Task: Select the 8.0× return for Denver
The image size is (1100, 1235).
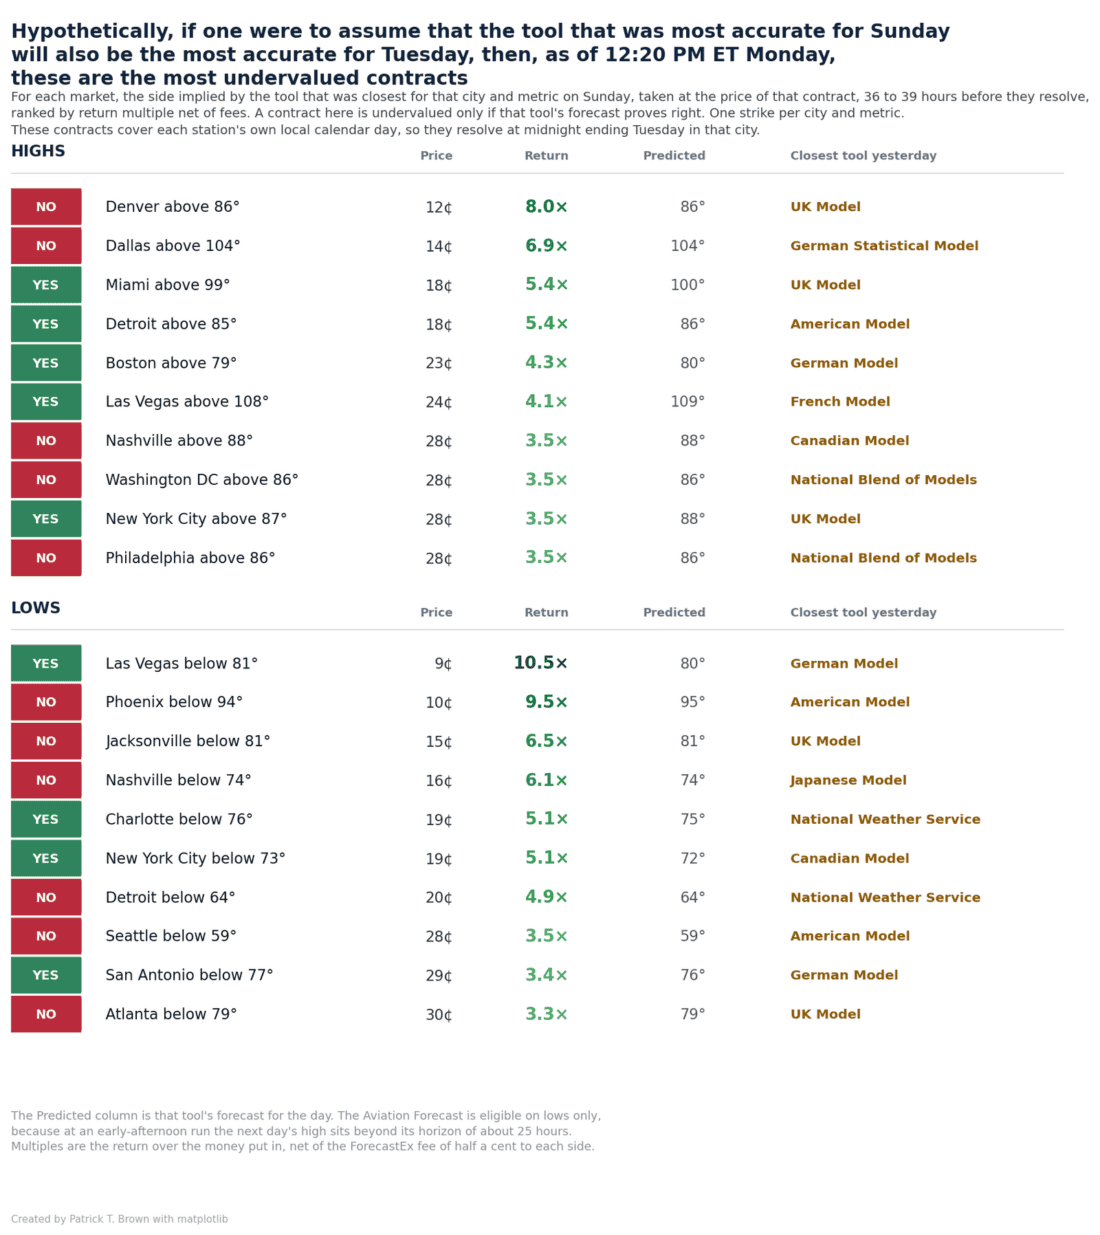Action: (546, 207)
